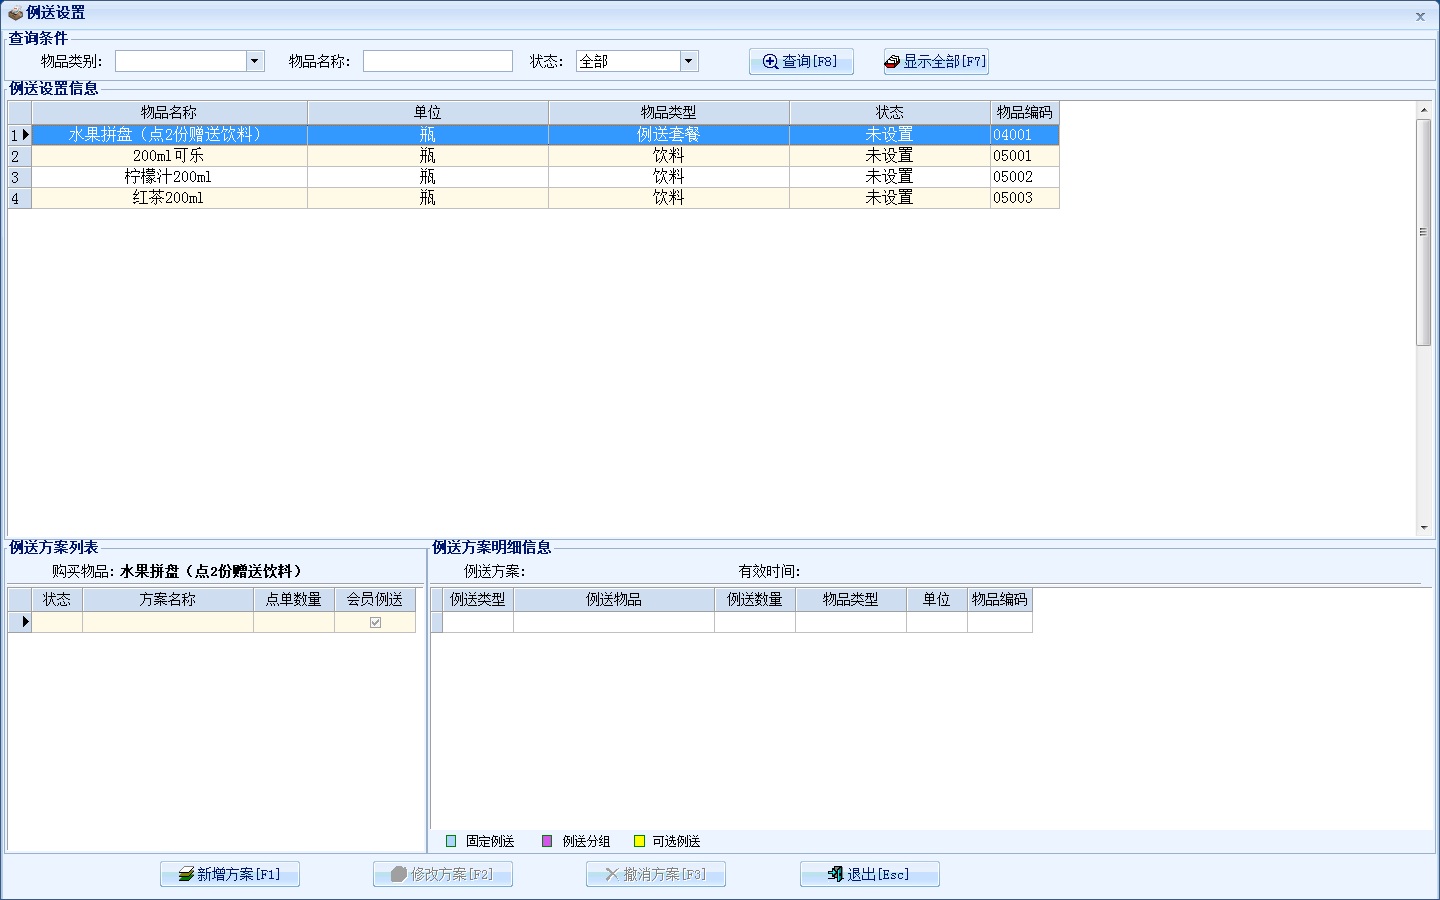Click the app icon in title bar
Image resolution: width=1440 pixels, height=900 pixels.
point(15,13)
